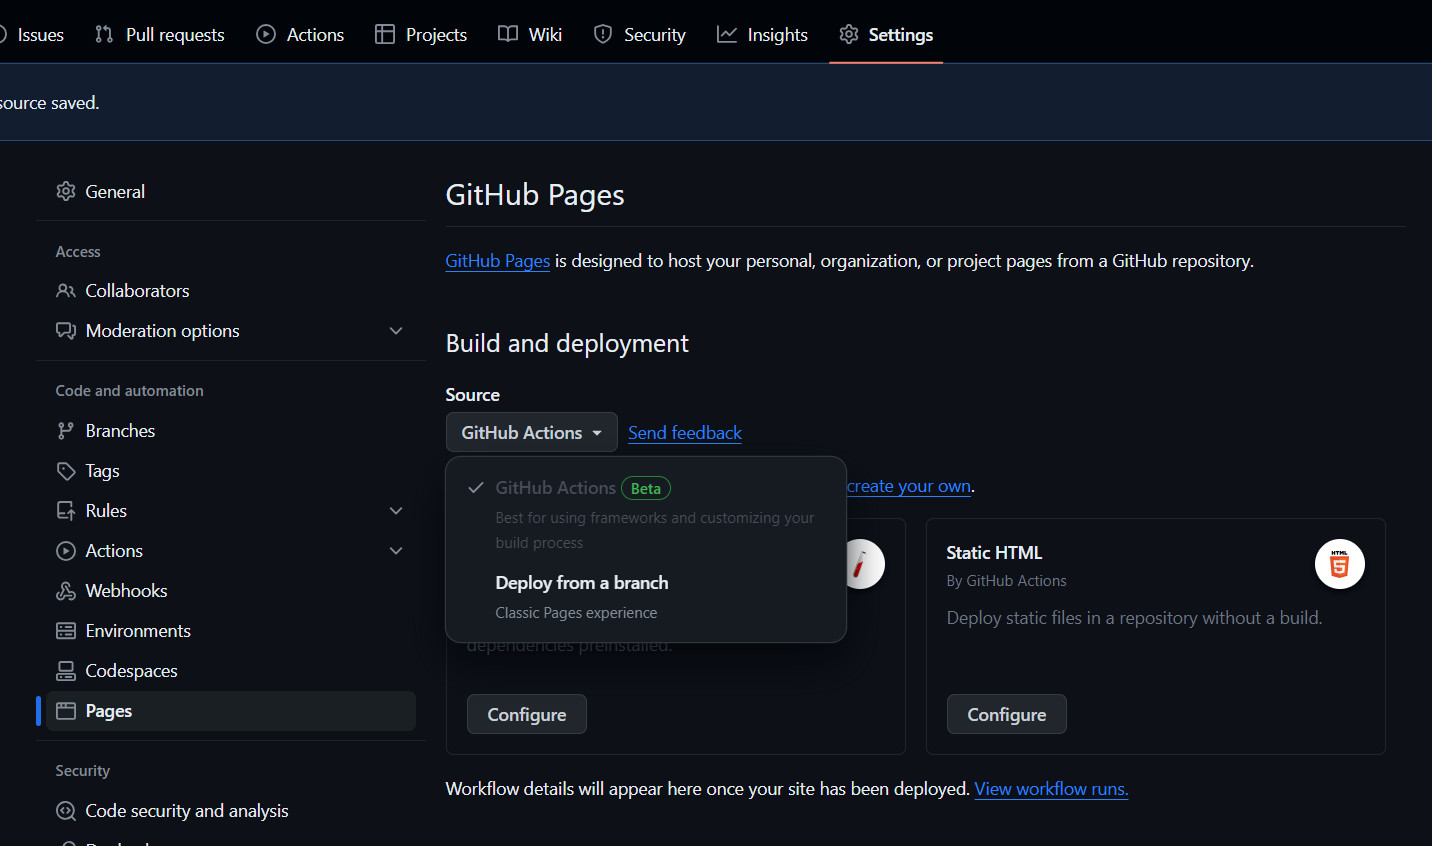Expand the sidebar Actions section chevron
This screenshot has width=1432, height=846.
[x=396, y=551]
